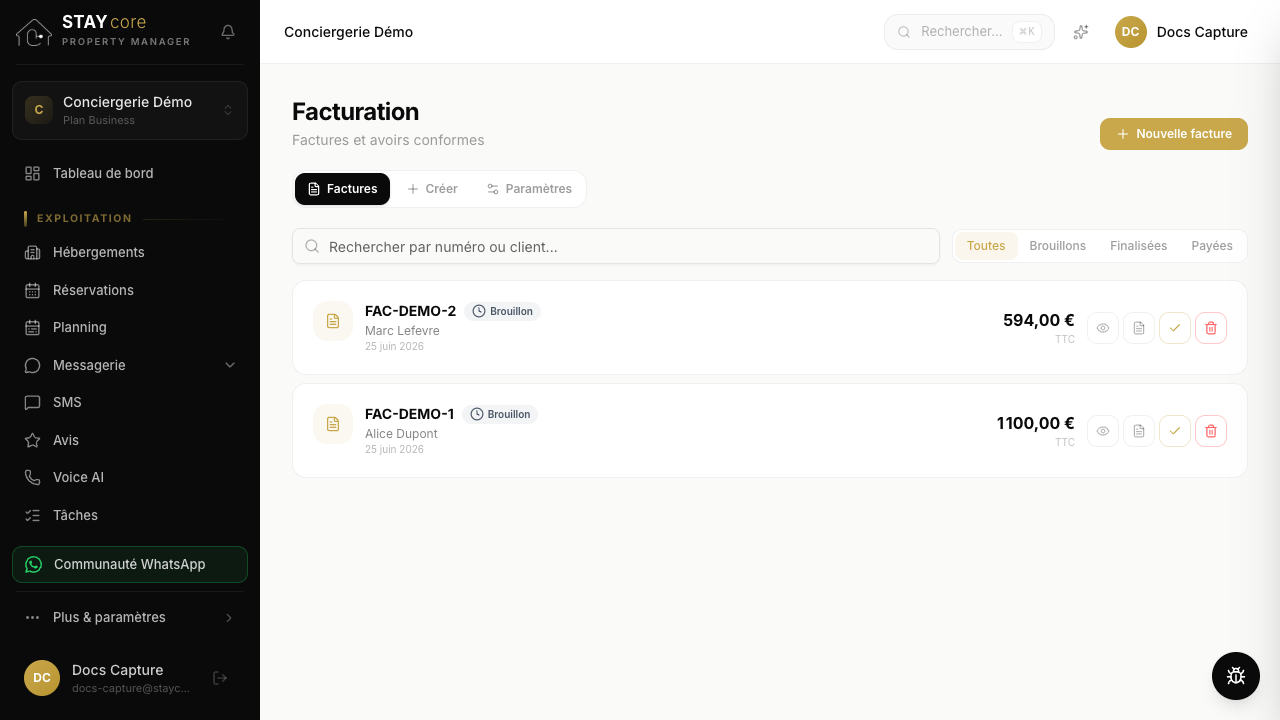Preview invoice FAC-DEMO-2 with eye icon

[x=1103, y=328]
